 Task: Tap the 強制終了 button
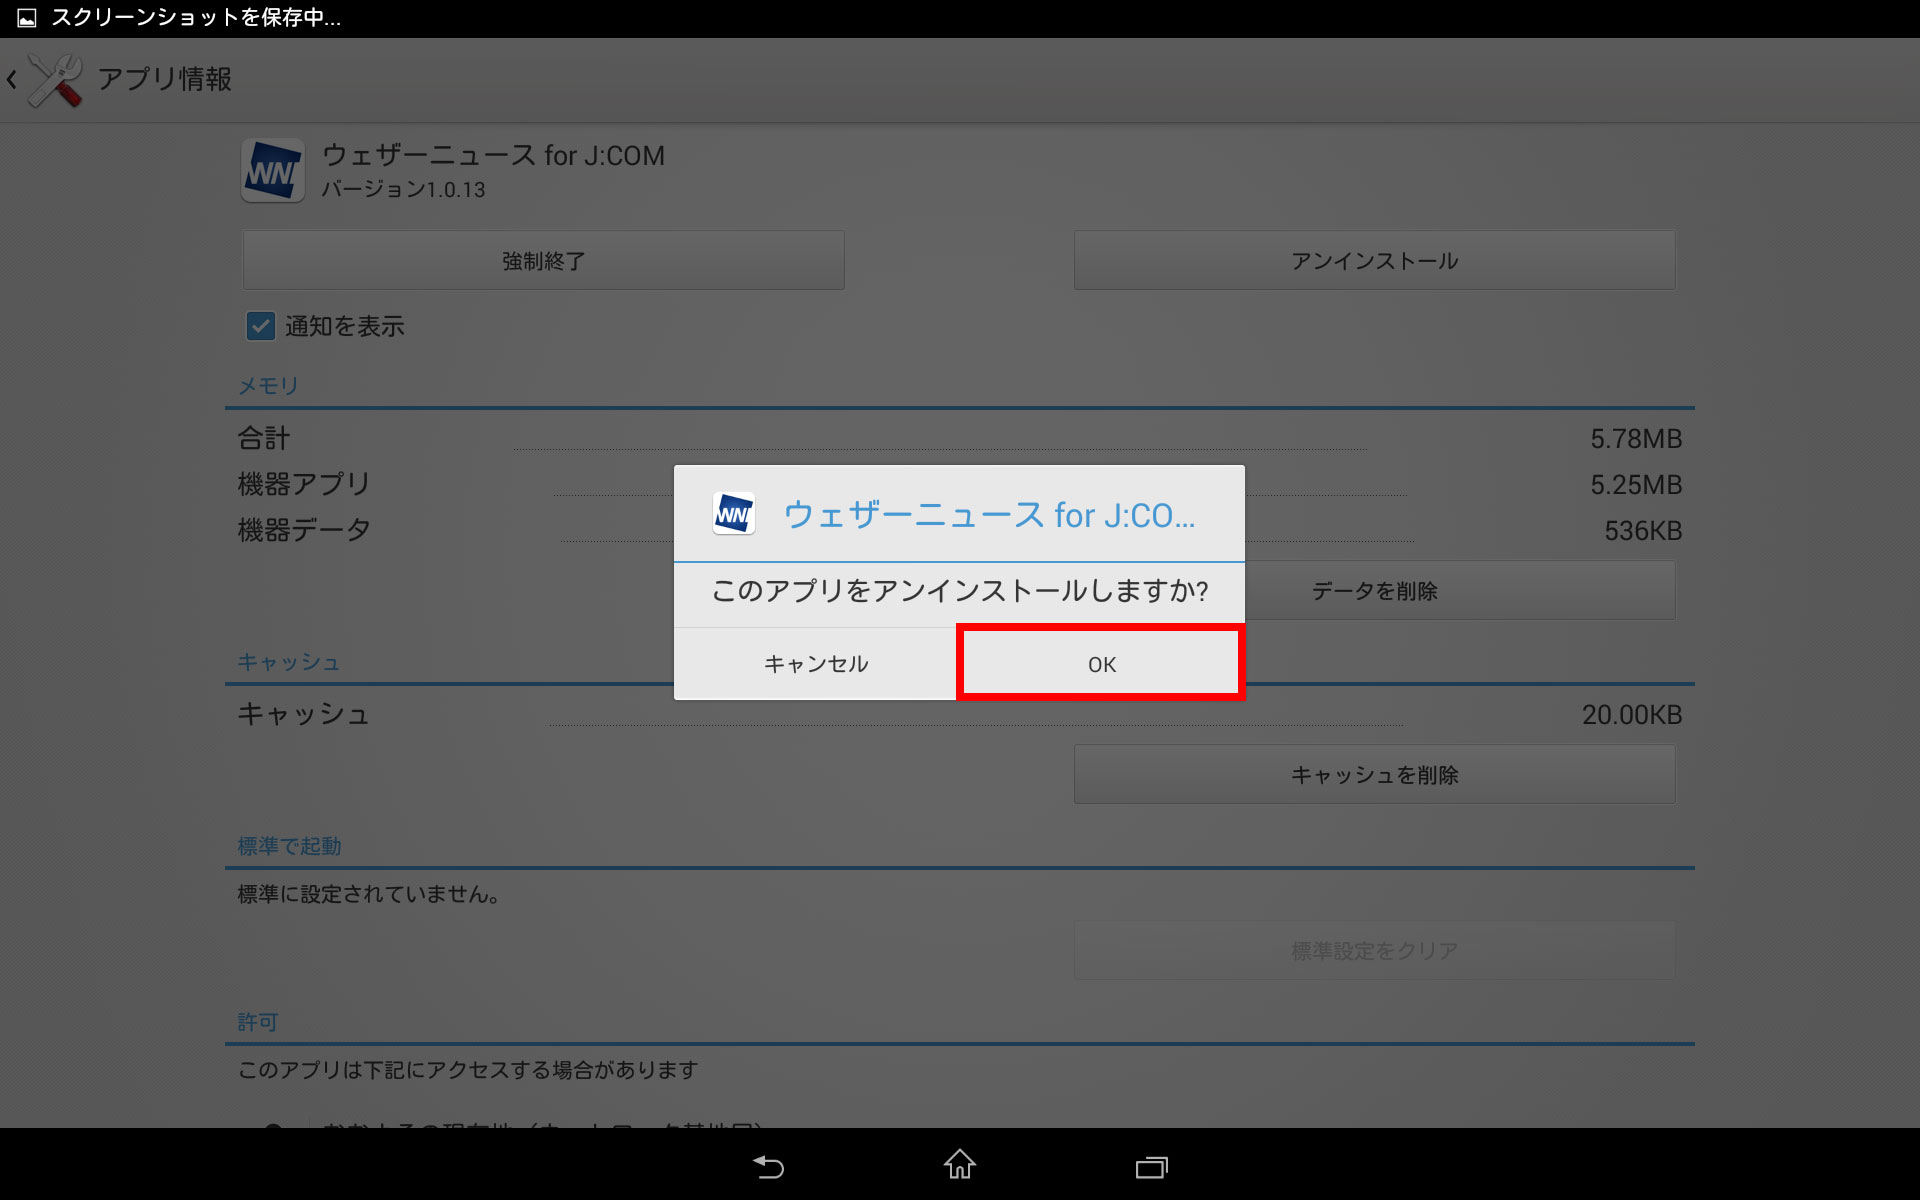pyautogui.click(x=543, y=261)
